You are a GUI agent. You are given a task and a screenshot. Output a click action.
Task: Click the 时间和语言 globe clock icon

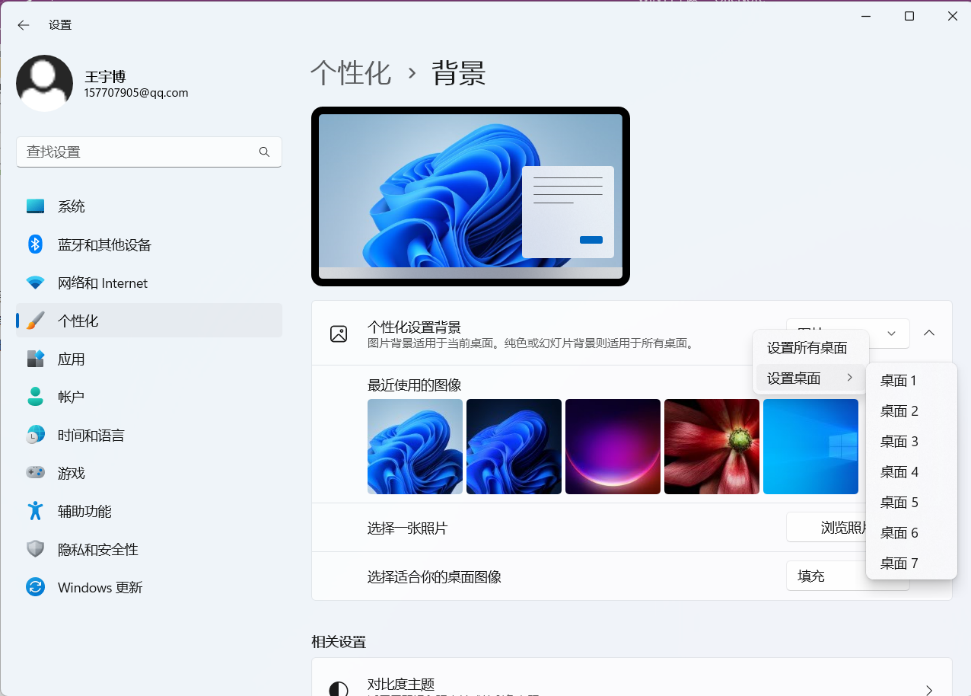35,435
